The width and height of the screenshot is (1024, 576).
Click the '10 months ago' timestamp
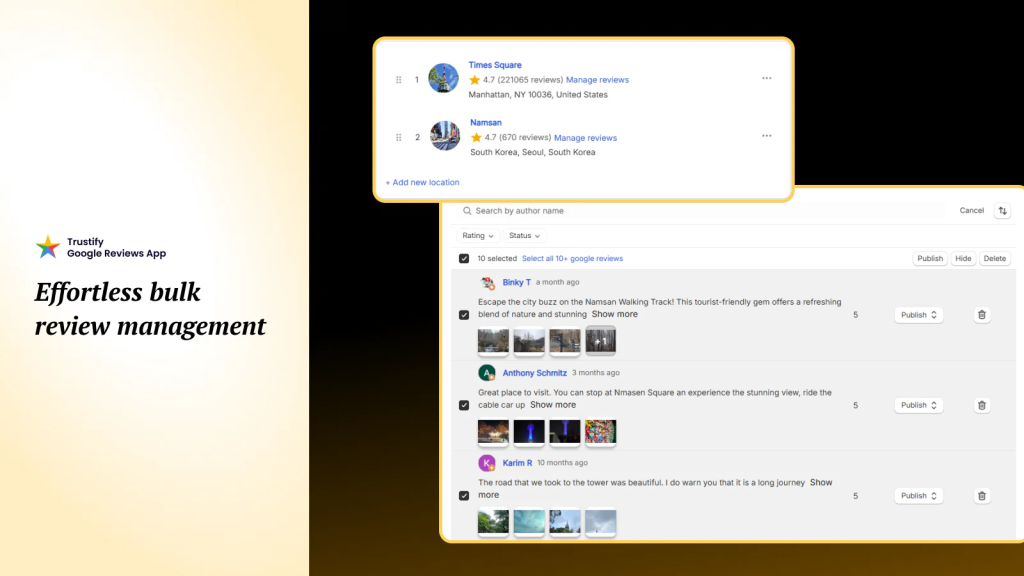[x=562, y=463]
